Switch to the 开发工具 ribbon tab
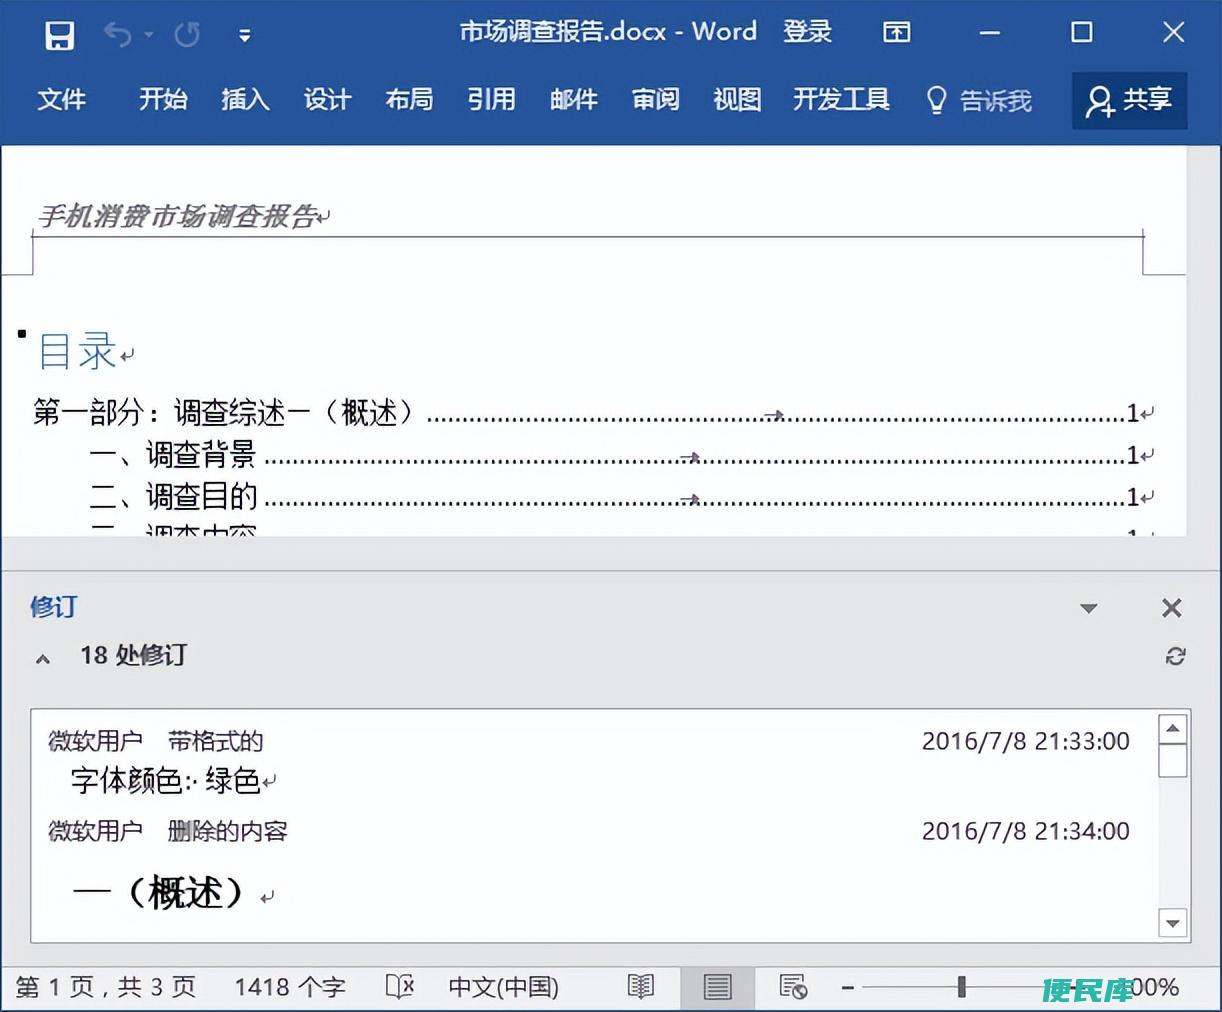The width and height of the screenshot is (1222, 1012). point(841,99)
